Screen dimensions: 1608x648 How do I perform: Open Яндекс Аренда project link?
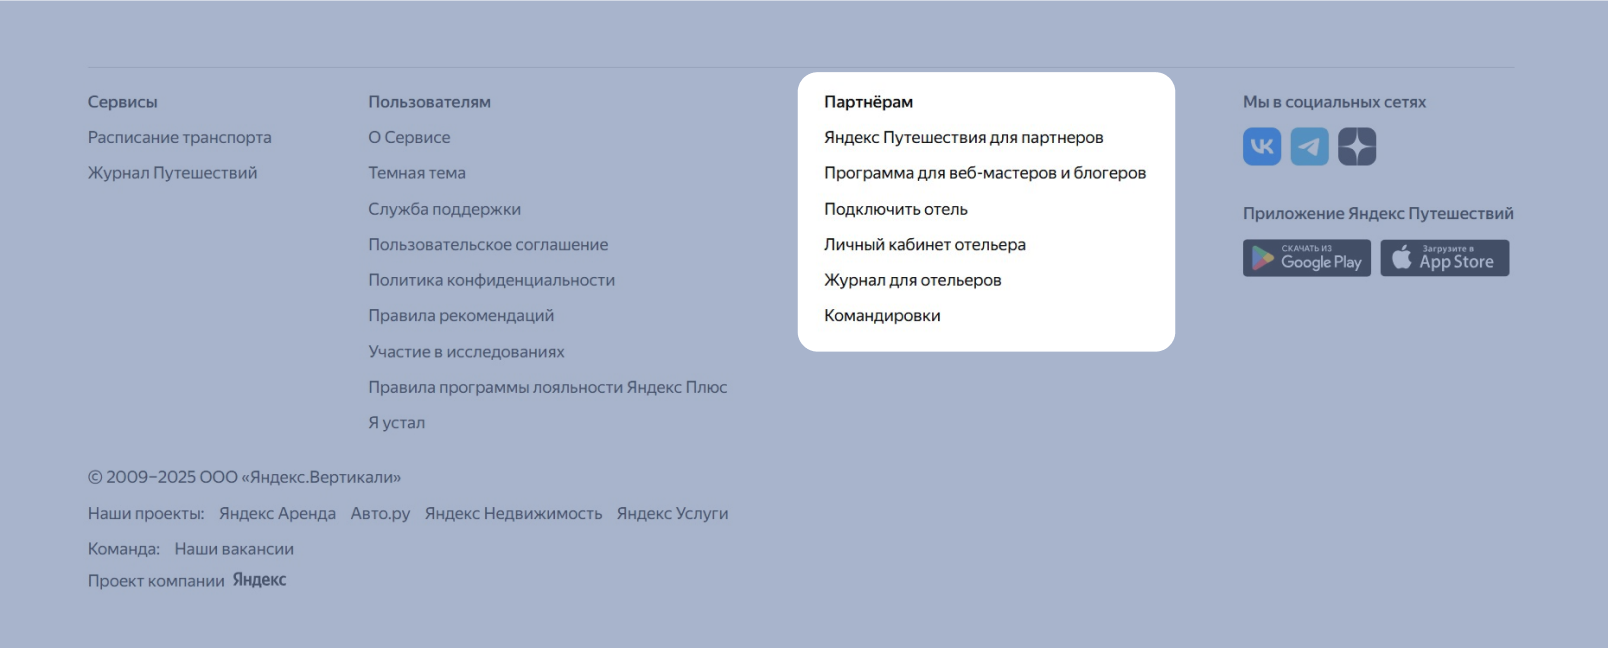point(277,513)
